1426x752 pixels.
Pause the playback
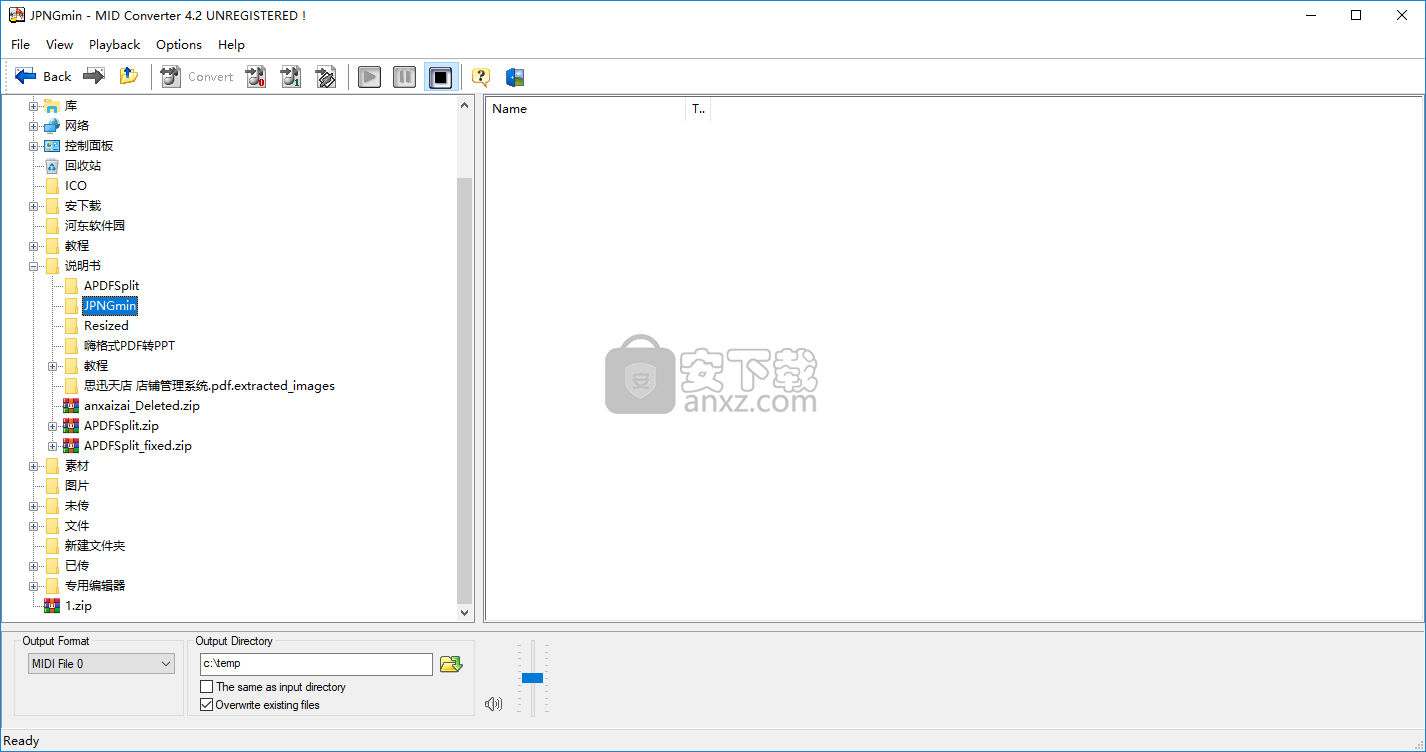point(405,77)
